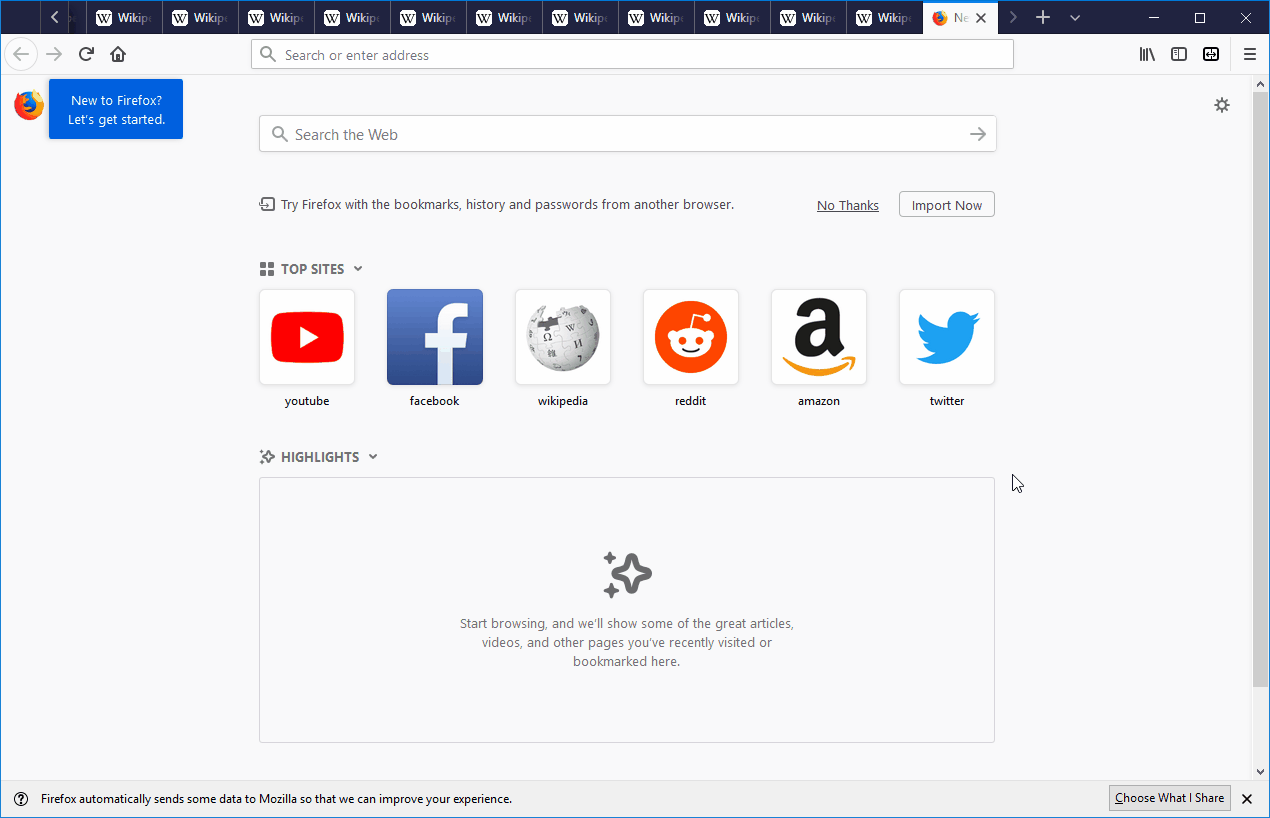Close the New Tab tab
The width and height of the screenshot is (1270, 818).
[981, 18]
